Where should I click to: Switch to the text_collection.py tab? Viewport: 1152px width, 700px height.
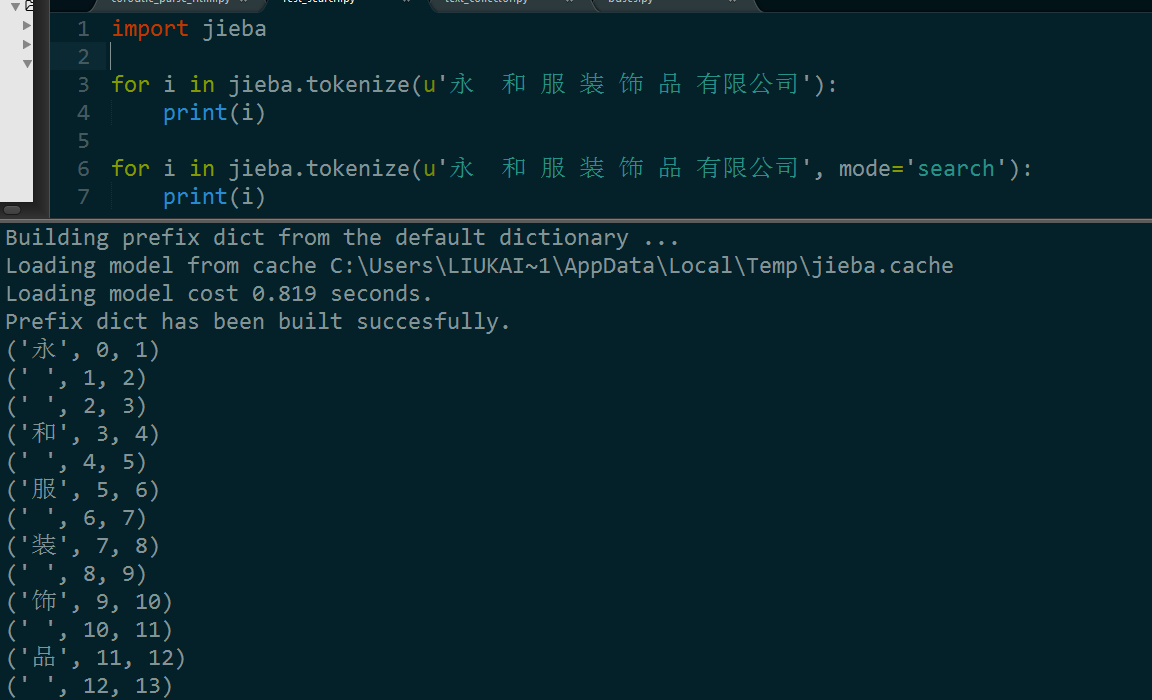[x=490, y=4]
